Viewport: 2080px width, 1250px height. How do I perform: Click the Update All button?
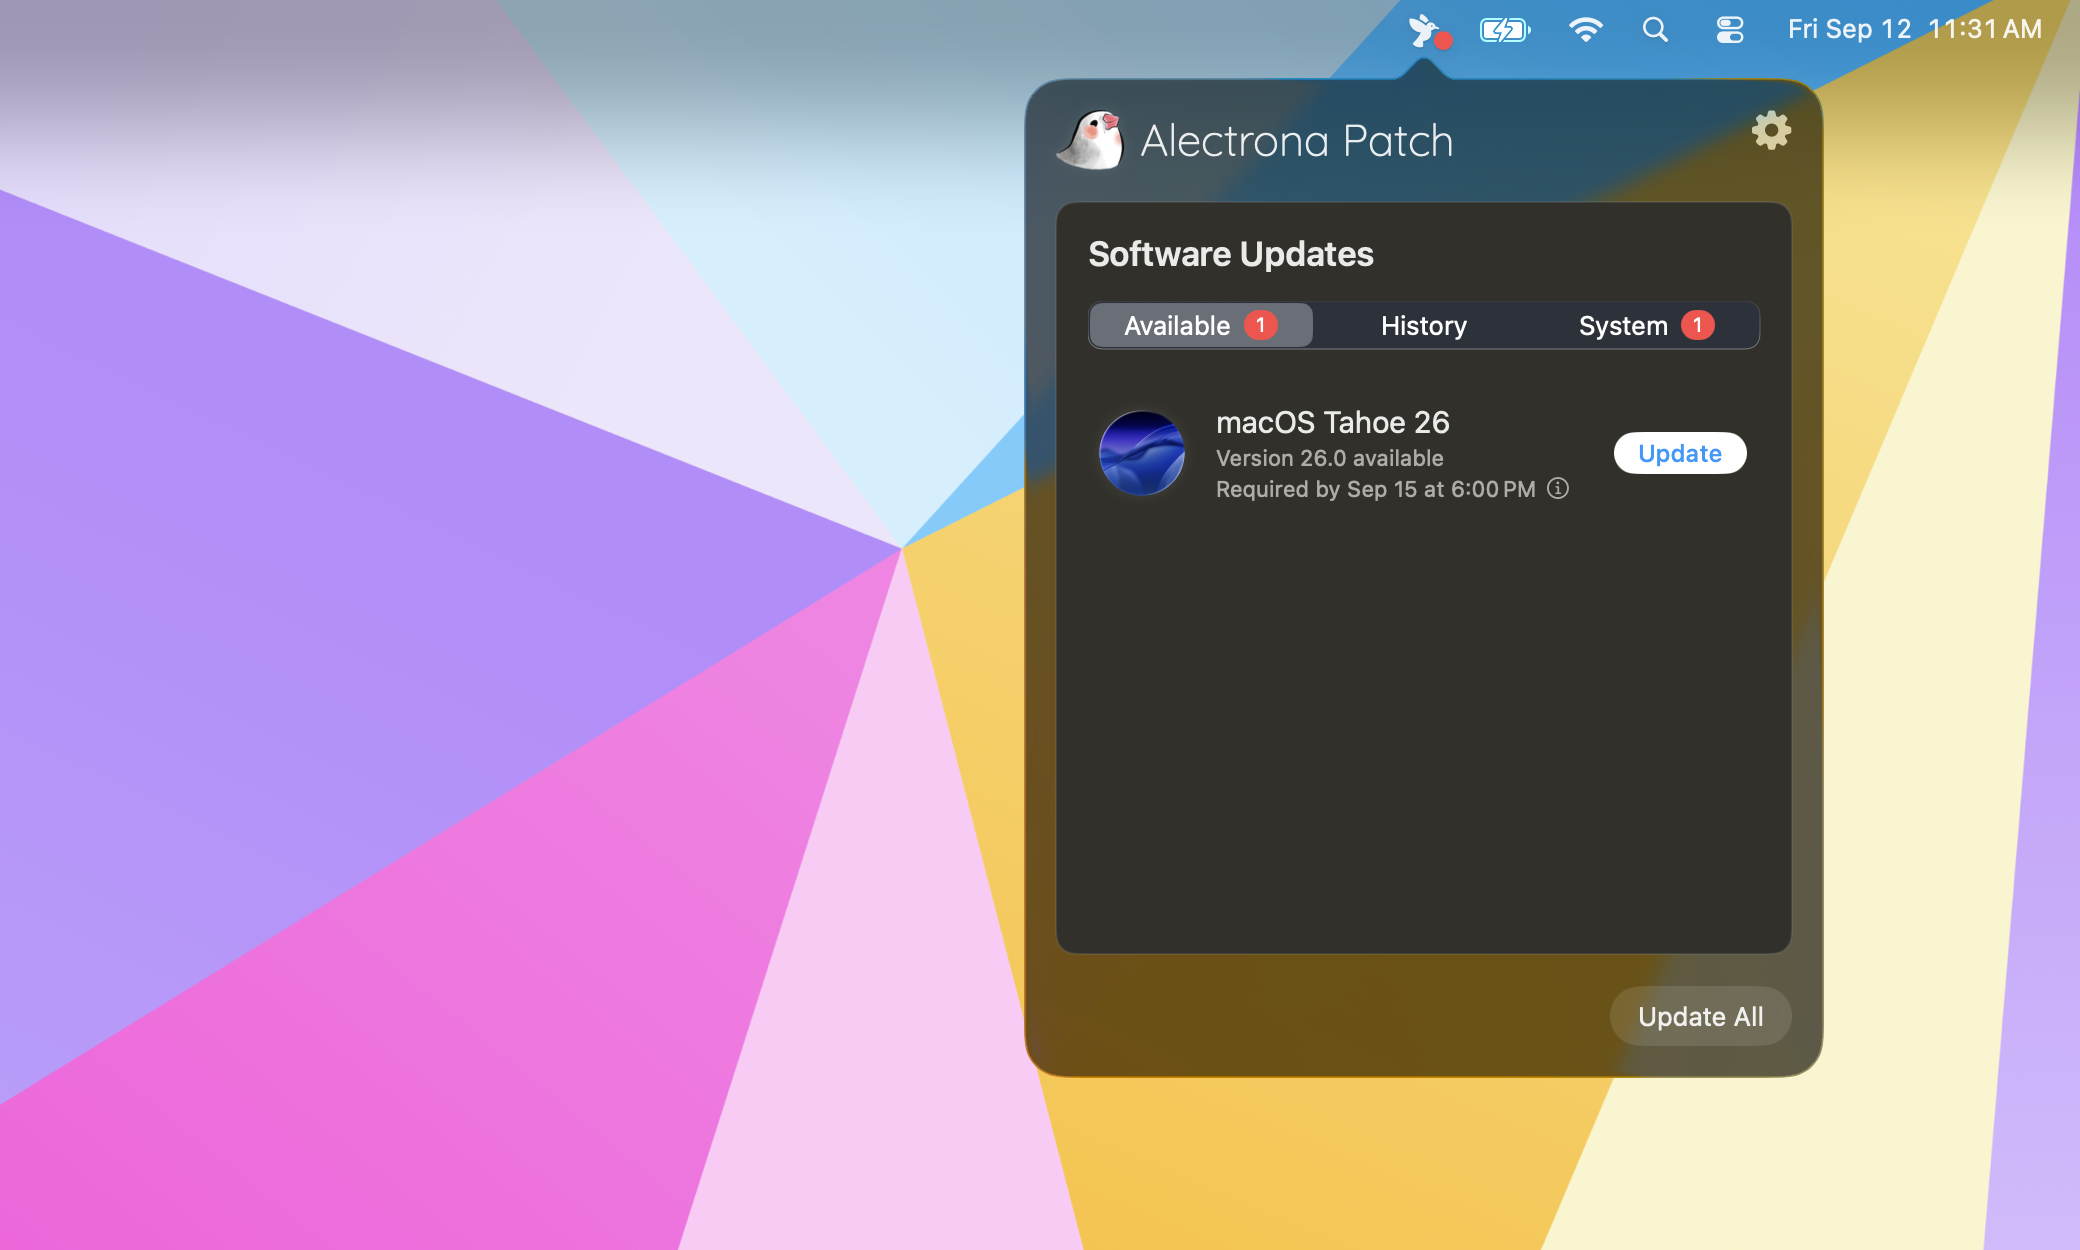click(1700, 1017)
